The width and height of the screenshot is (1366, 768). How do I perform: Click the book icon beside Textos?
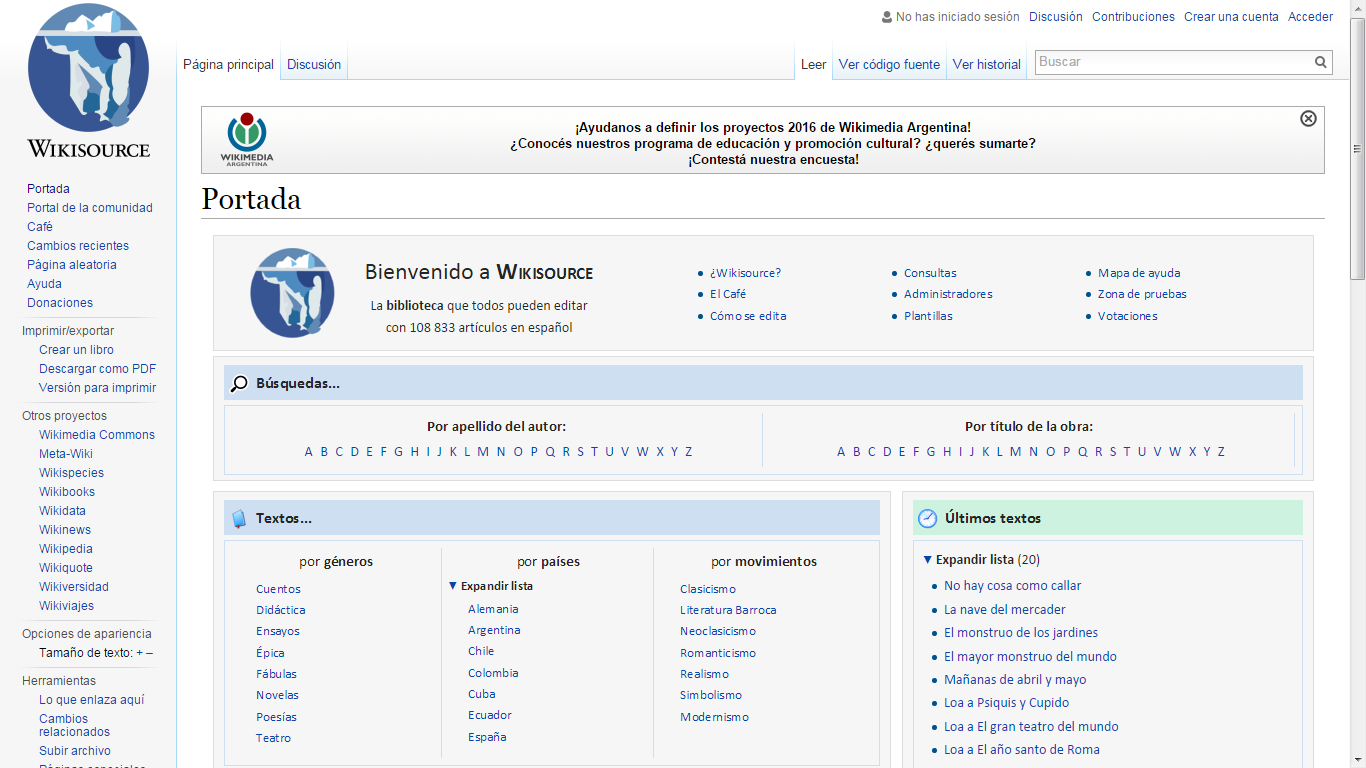click(x=239, y=518)
